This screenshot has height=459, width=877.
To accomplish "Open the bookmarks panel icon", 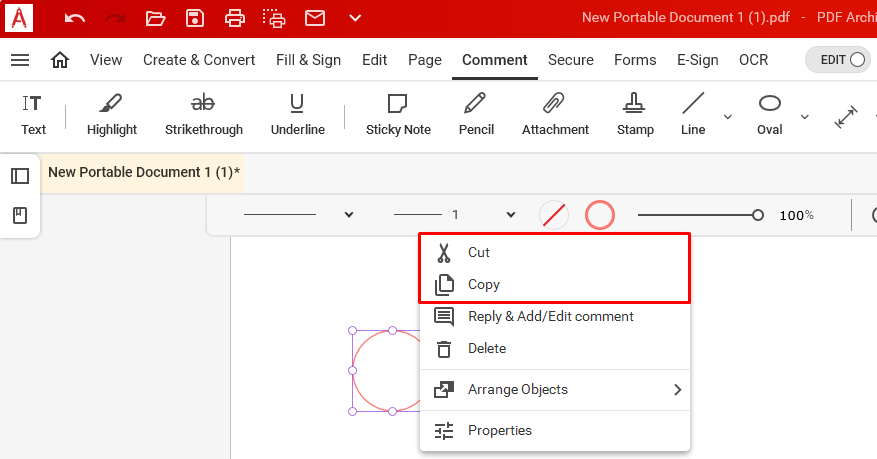I will point(20,215).
